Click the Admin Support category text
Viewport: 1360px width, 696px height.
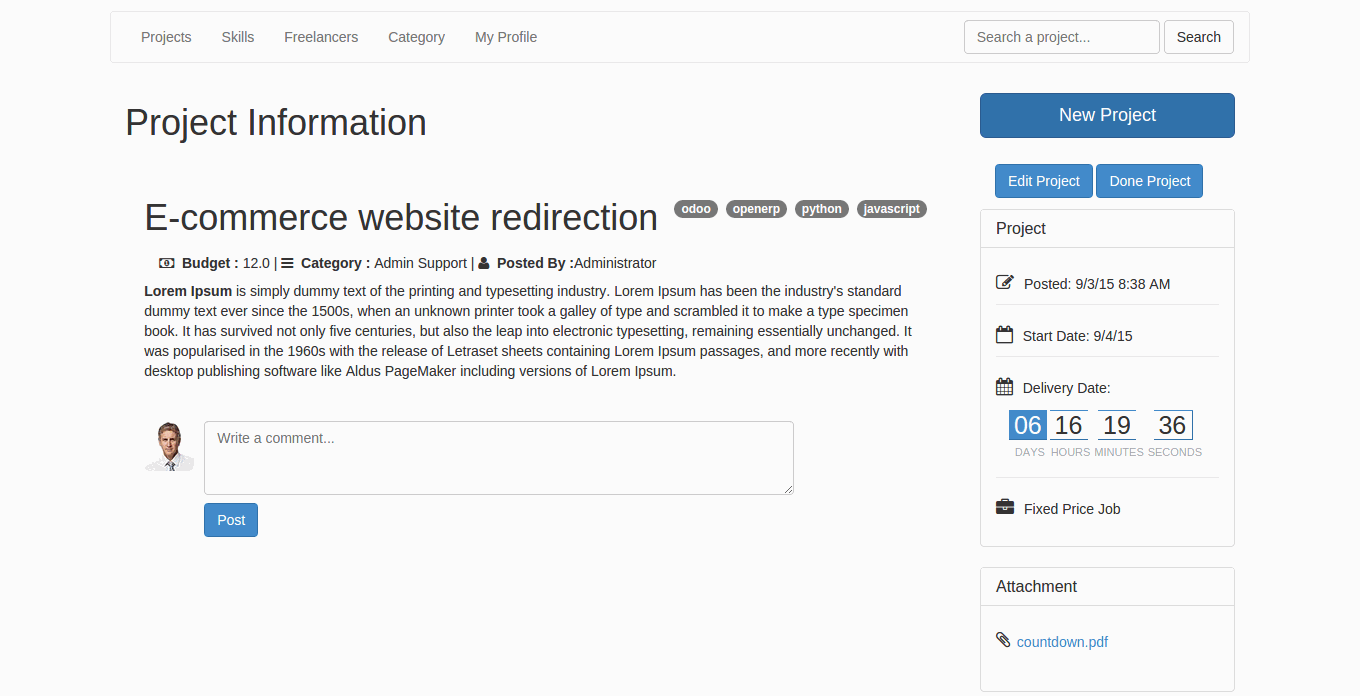click(x=420, y=263)
